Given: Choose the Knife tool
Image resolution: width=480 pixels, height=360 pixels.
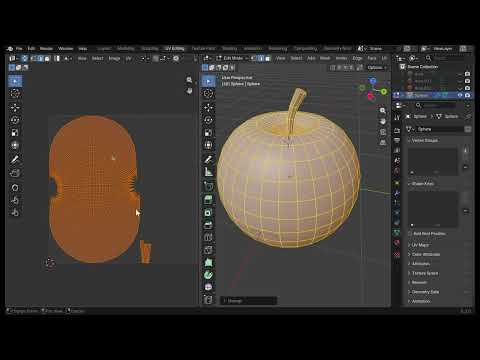Looking at the screenshot, I should 208,250.
